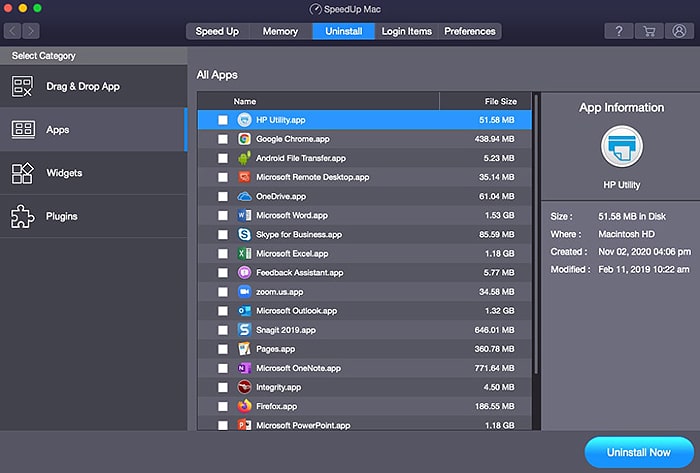
Task: Click the Apps category icon
Action: (23, 129)
